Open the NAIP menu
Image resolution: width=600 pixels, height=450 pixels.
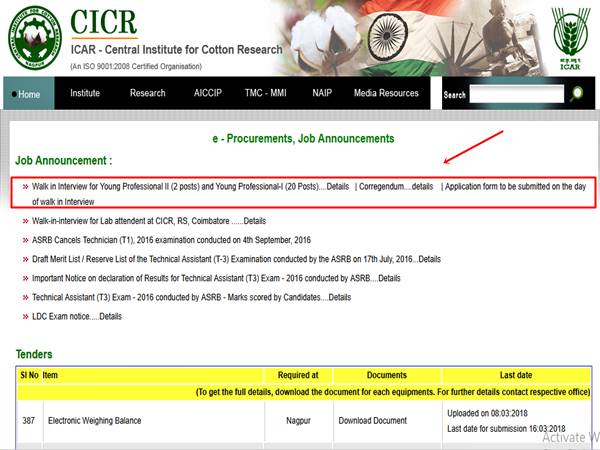click(322, 93)
